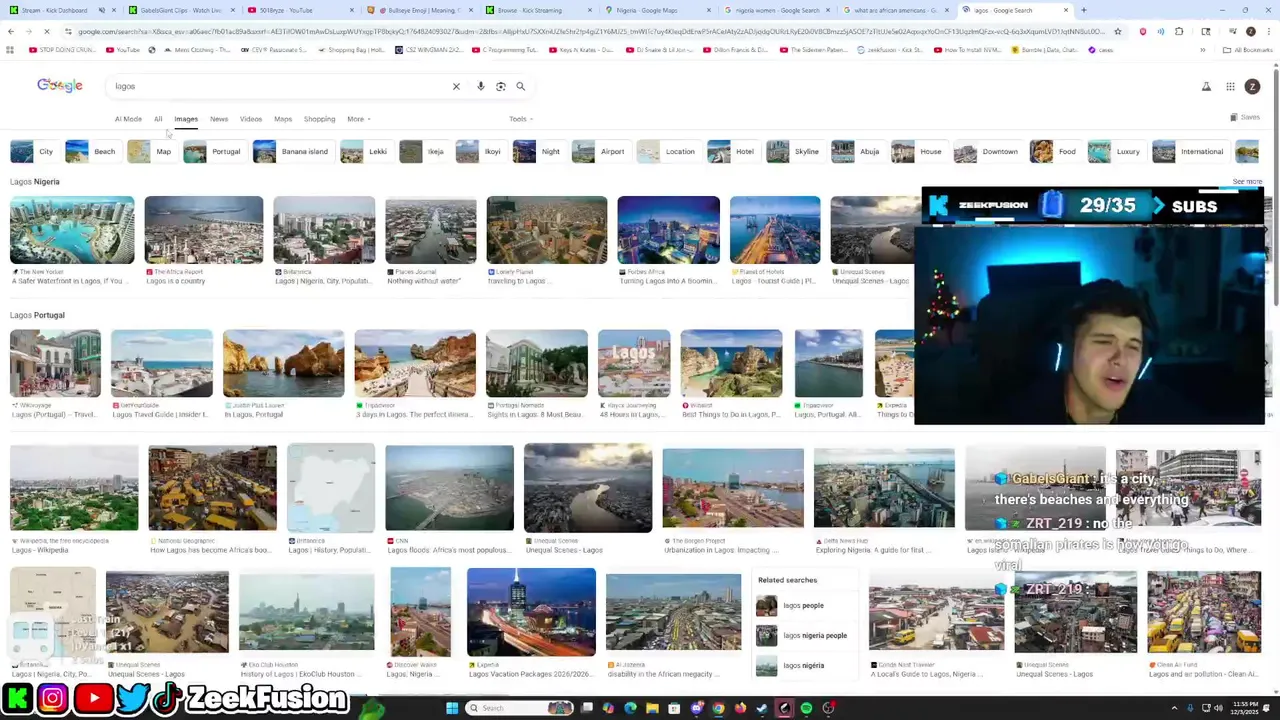The image size is (1280, 720).
Task: Open National Geographic yellow buses image
Action: tap(212, 488)
